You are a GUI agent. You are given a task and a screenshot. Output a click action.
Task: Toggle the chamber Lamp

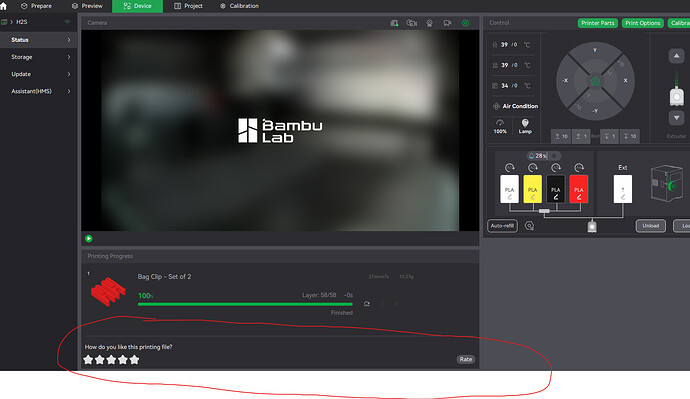click(525, 126)
